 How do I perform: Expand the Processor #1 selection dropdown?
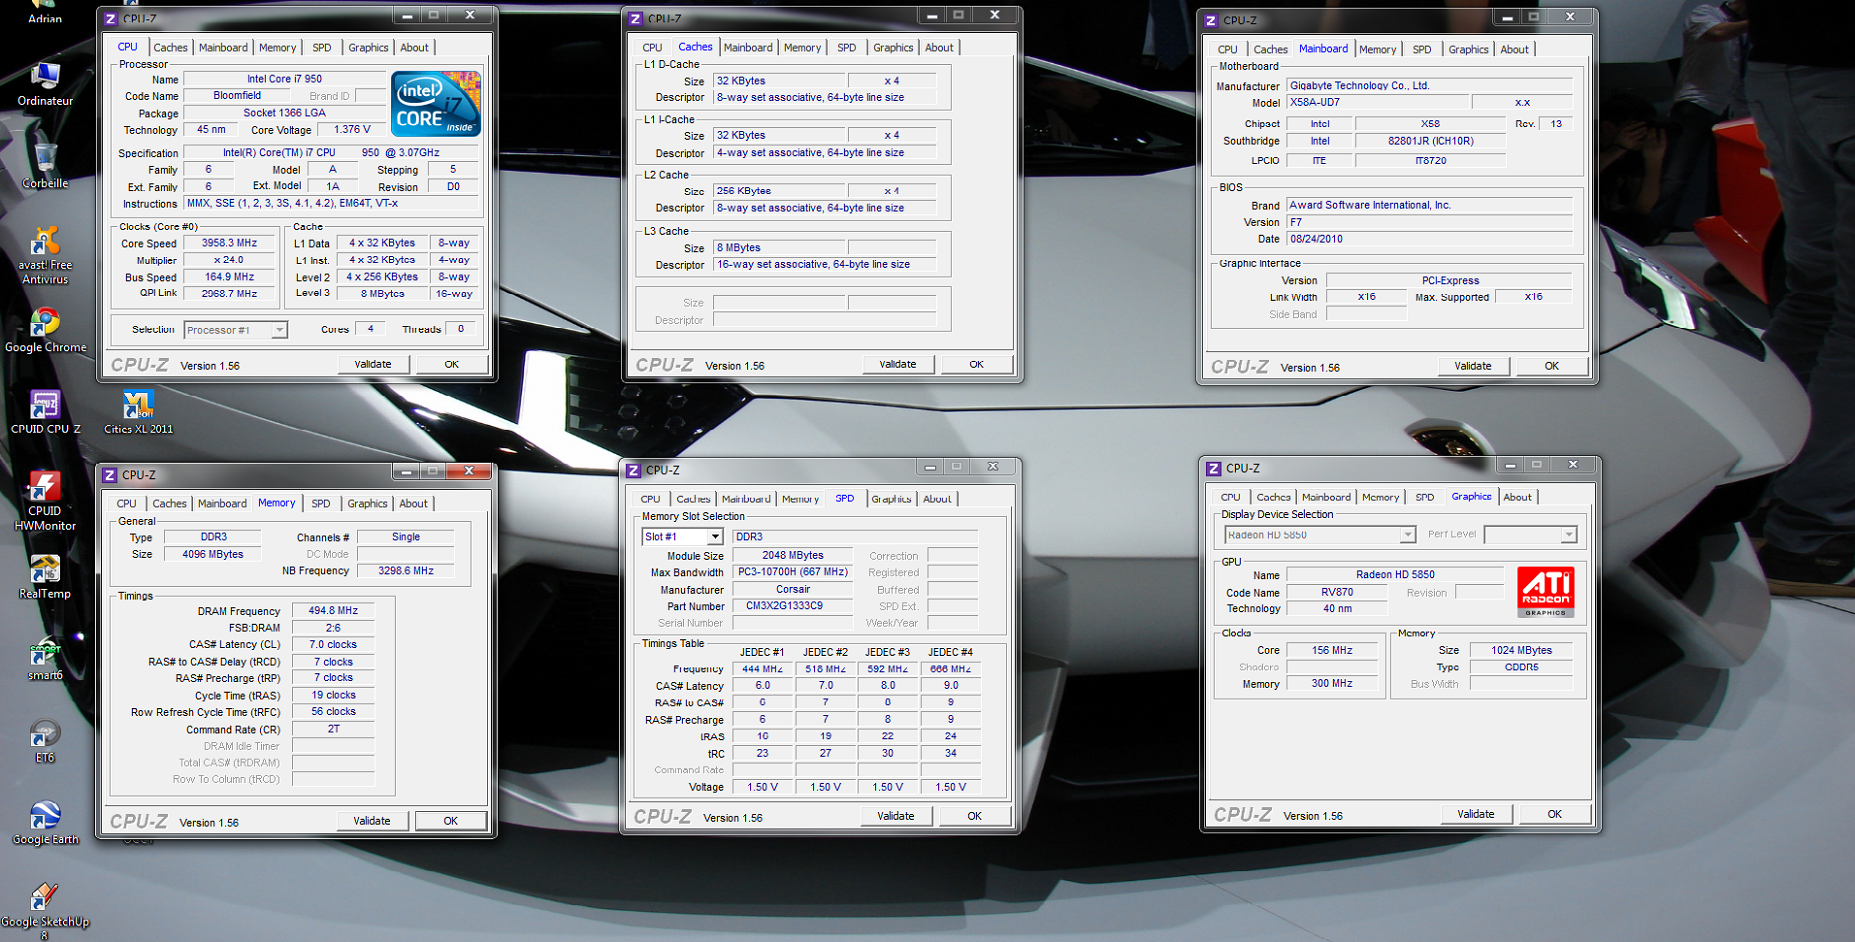279,330
